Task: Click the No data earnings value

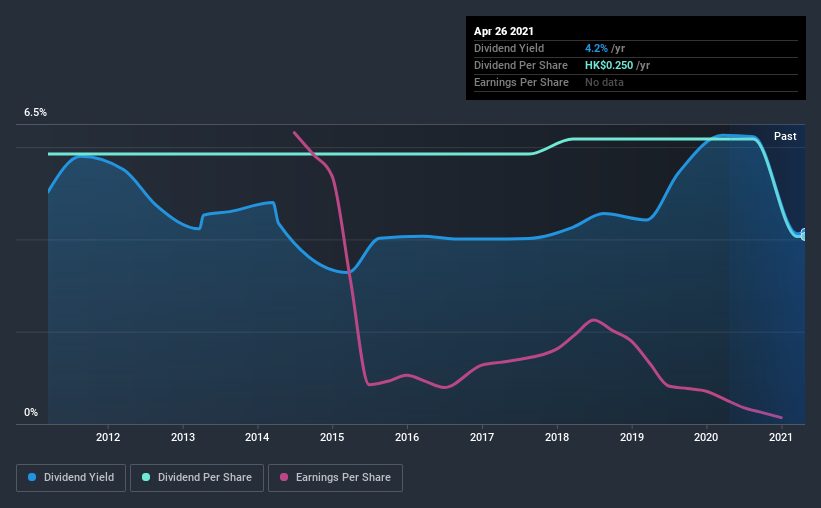Action: 604,82
